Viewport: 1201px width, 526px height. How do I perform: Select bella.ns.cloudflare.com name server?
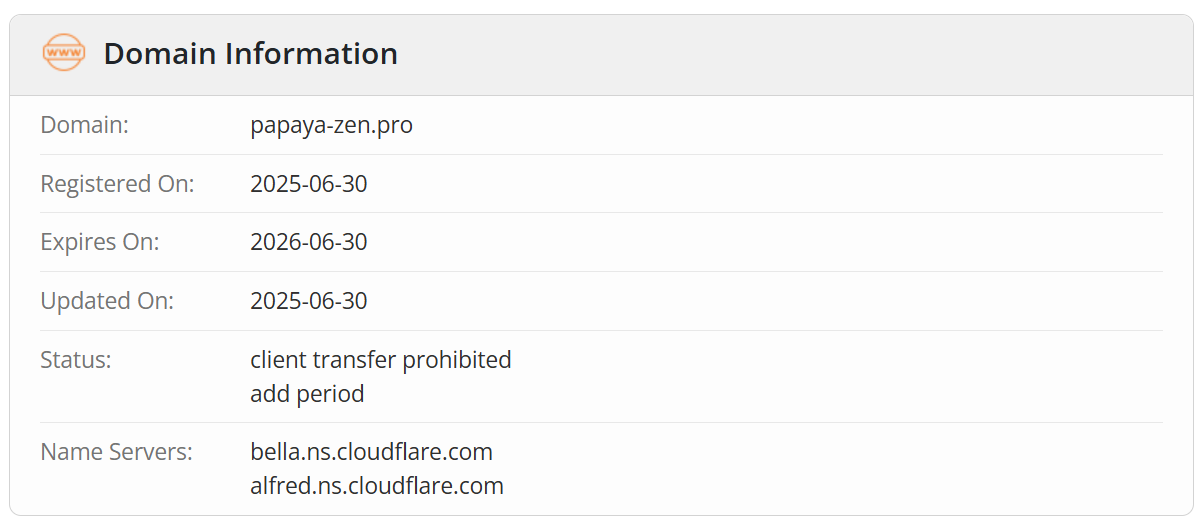(x=372, y=452)
